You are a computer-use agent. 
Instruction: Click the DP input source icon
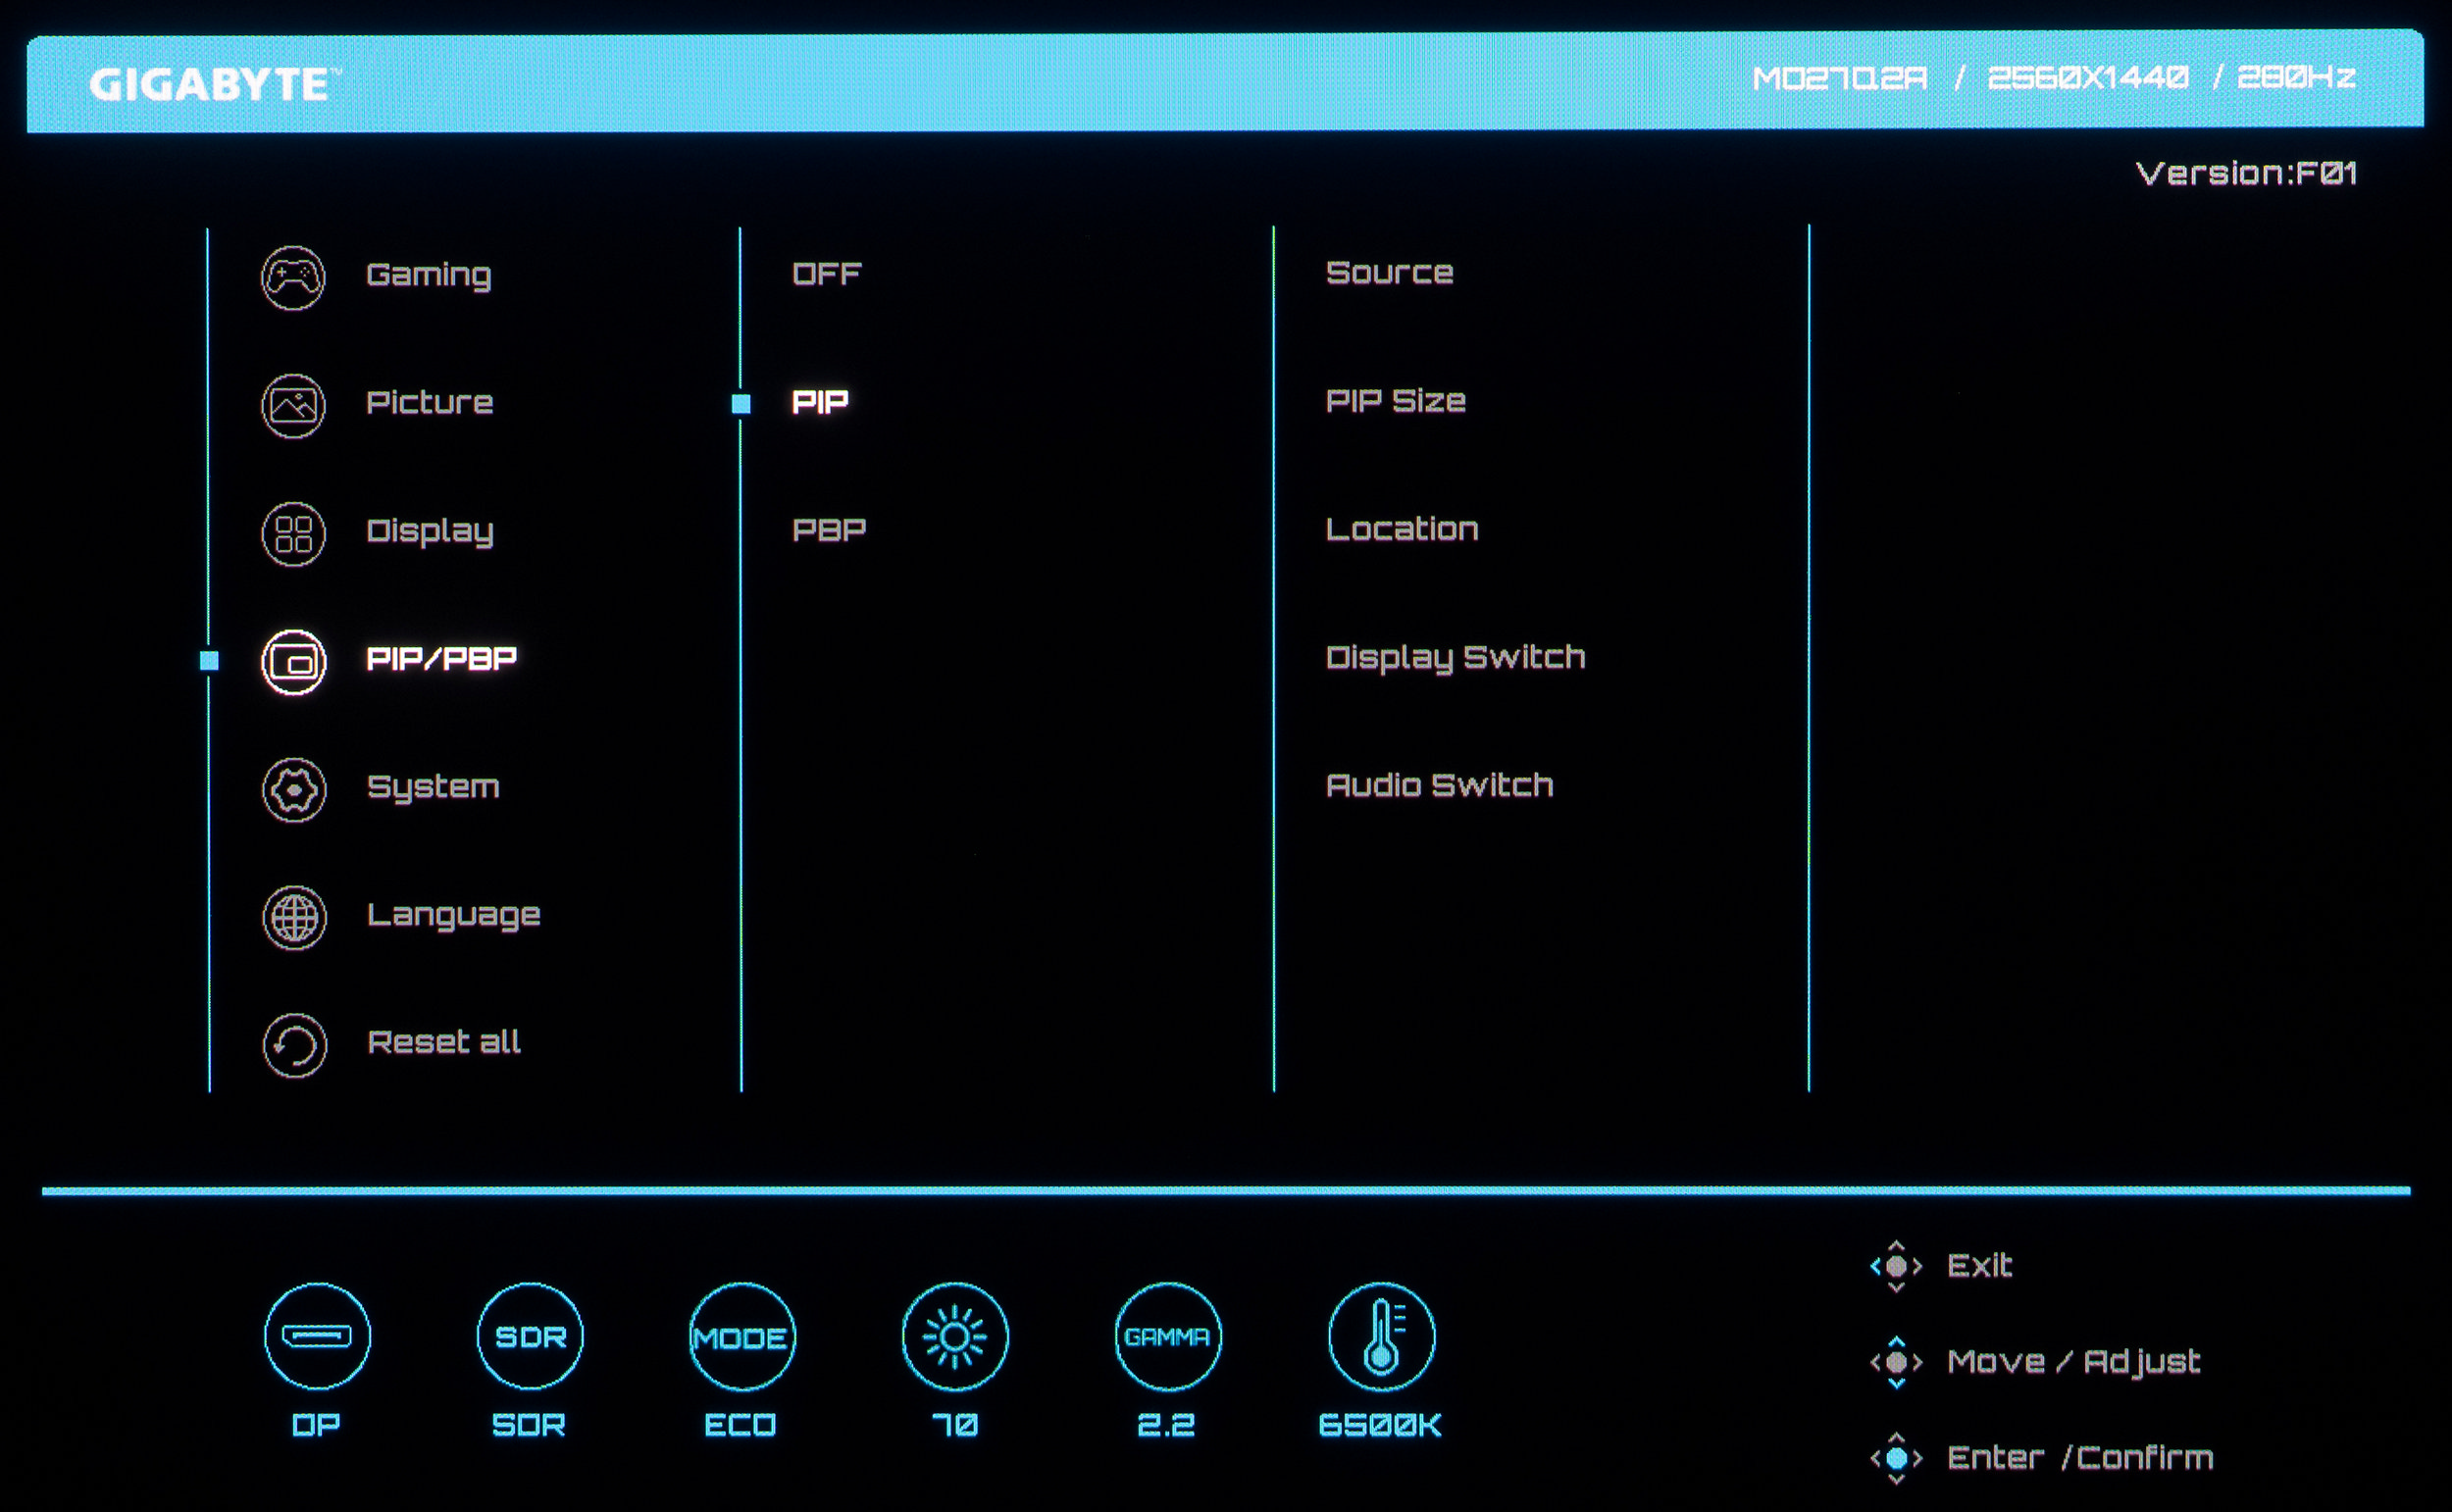[317, 1337]
